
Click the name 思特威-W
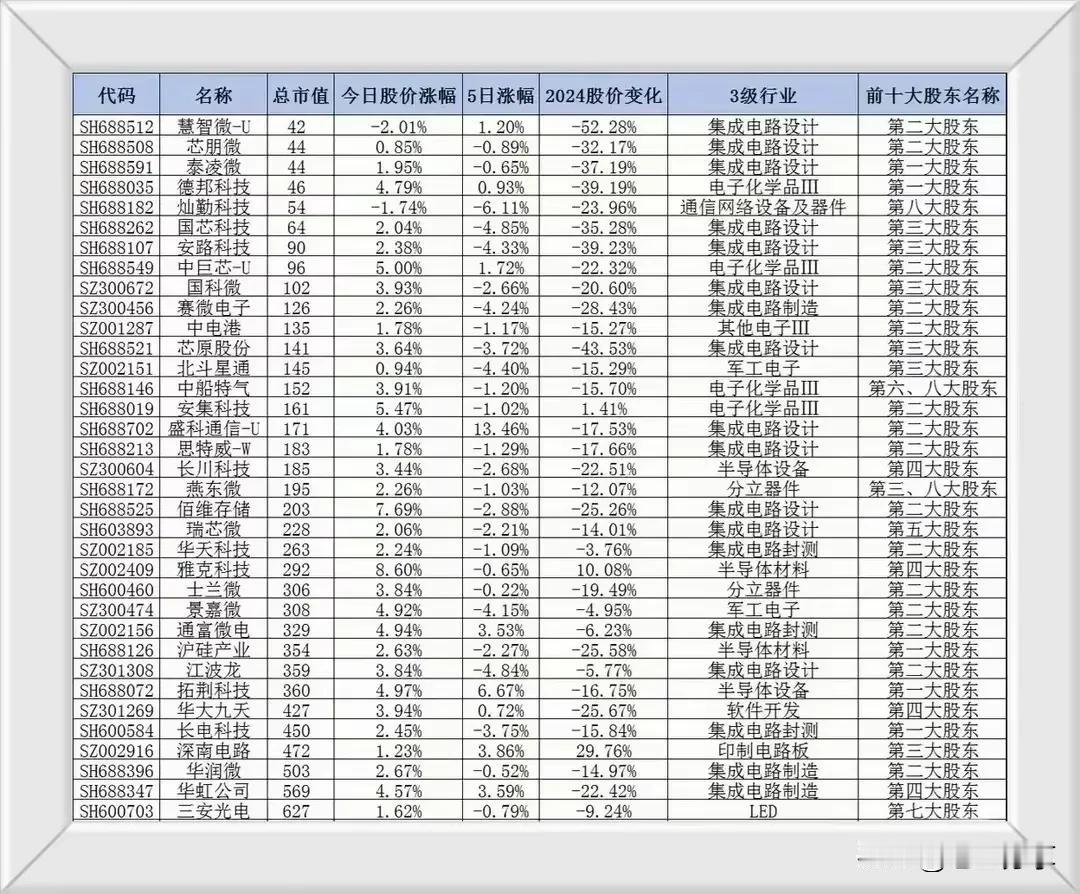coord(214,449)
